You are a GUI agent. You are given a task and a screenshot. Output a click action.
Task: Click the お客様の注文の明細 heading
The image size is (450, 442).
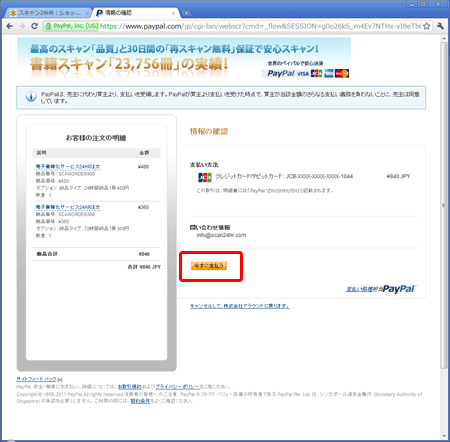click(x=96, y=138)
